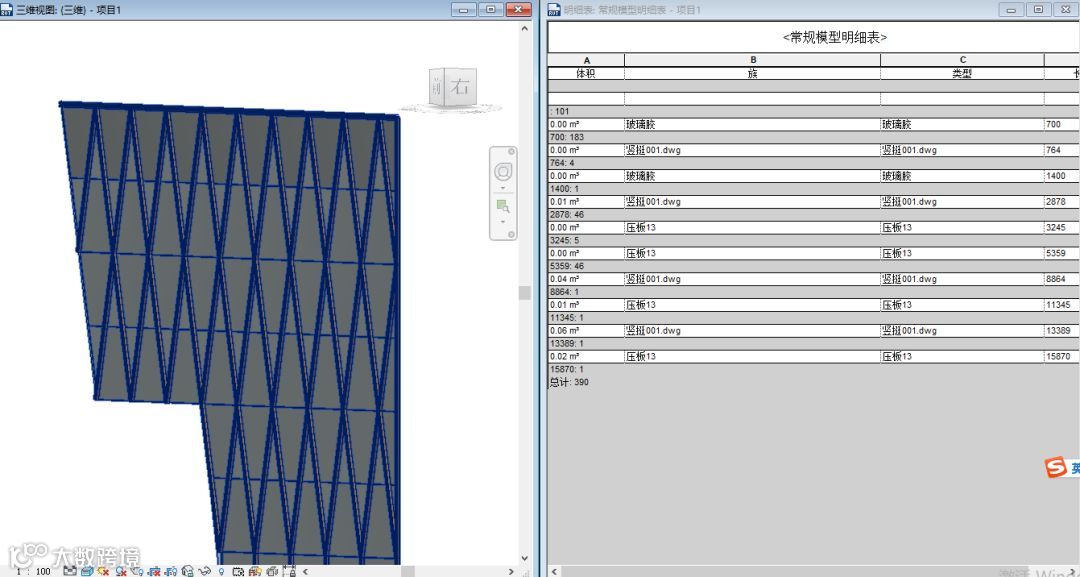Toggle the Show Crop Region icon
Screen dimensions: 1080x577
point(171,571)
